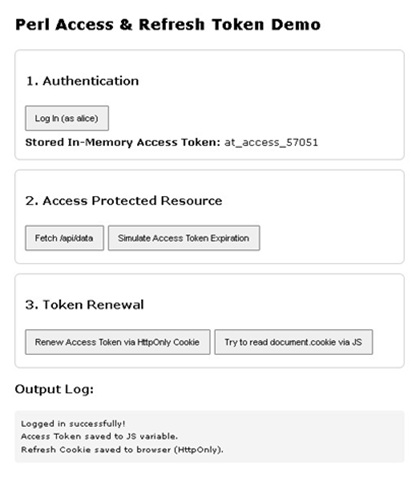Click the 1. Authentication heading

point(82,81)
